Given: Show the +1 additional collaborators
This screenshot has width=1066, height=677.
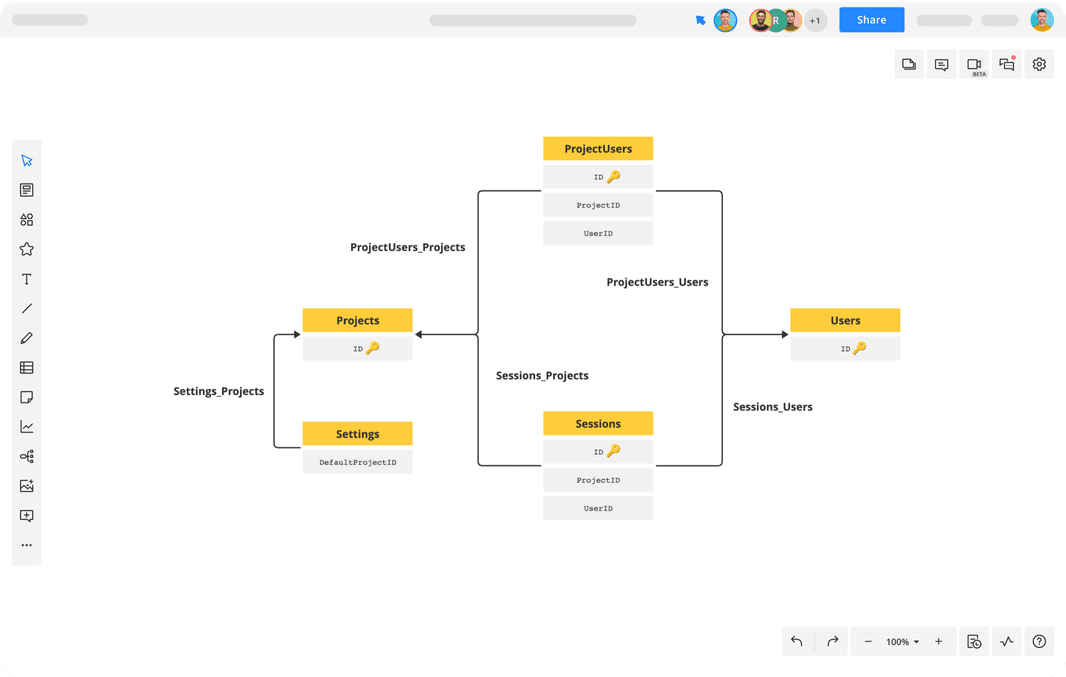Looking at the screenshot, I should point(815,20).
